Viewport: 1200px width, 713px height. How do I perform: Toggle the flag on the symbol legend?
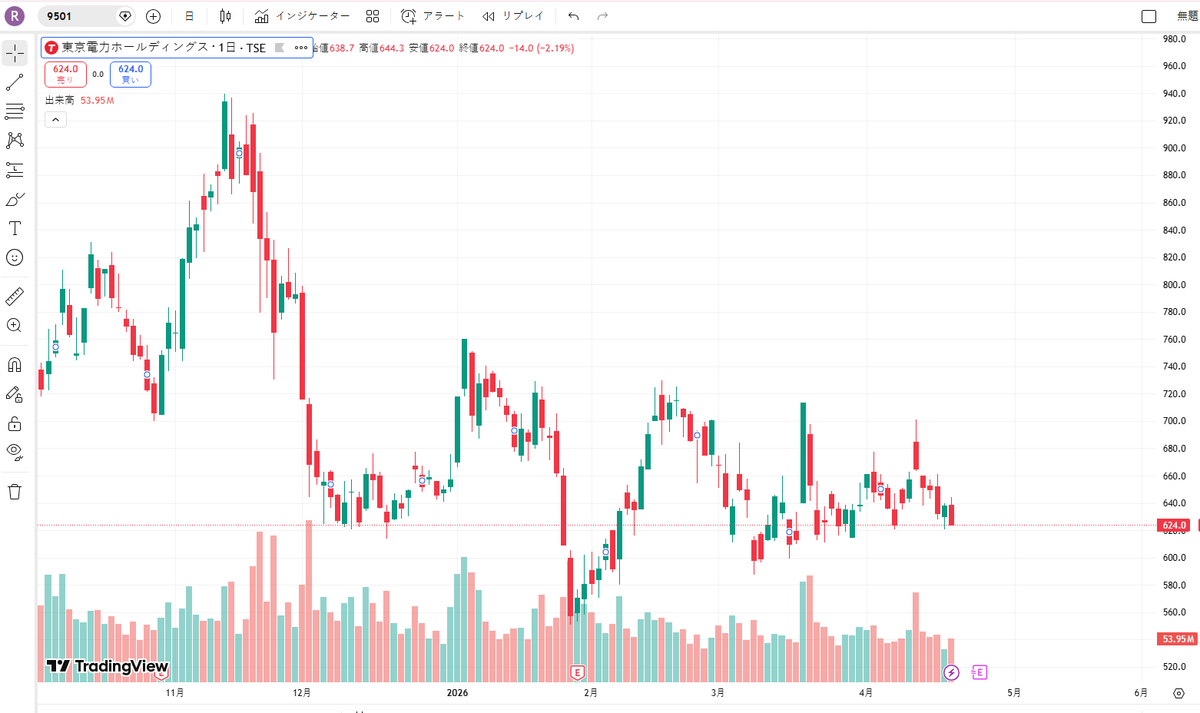[x=280, y=47]
